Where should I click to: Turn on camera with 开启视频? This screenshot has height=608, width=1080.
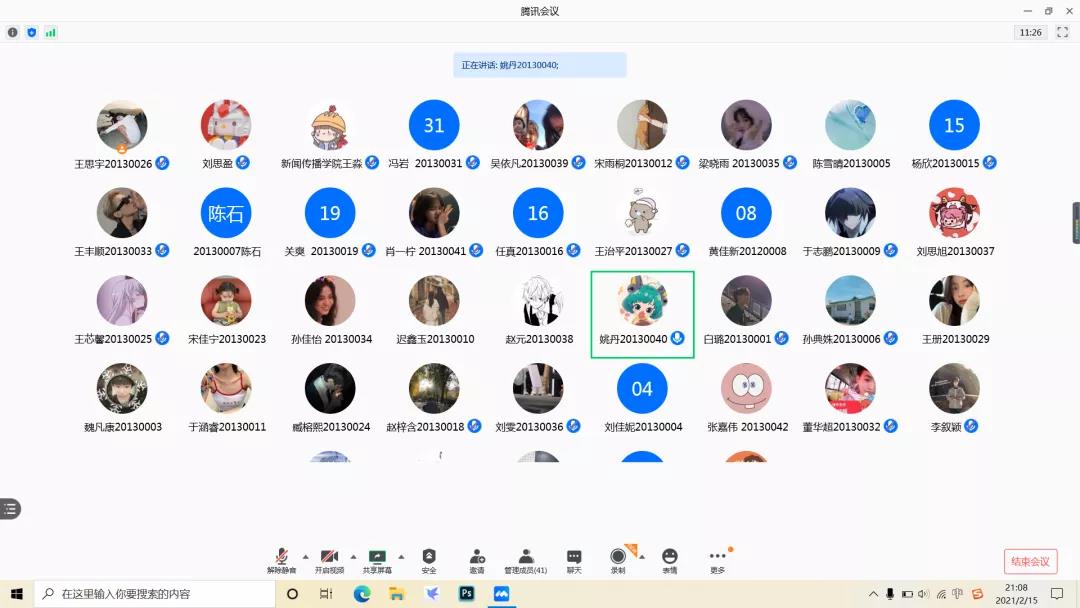pyautogui.click(x=329, y=560)
